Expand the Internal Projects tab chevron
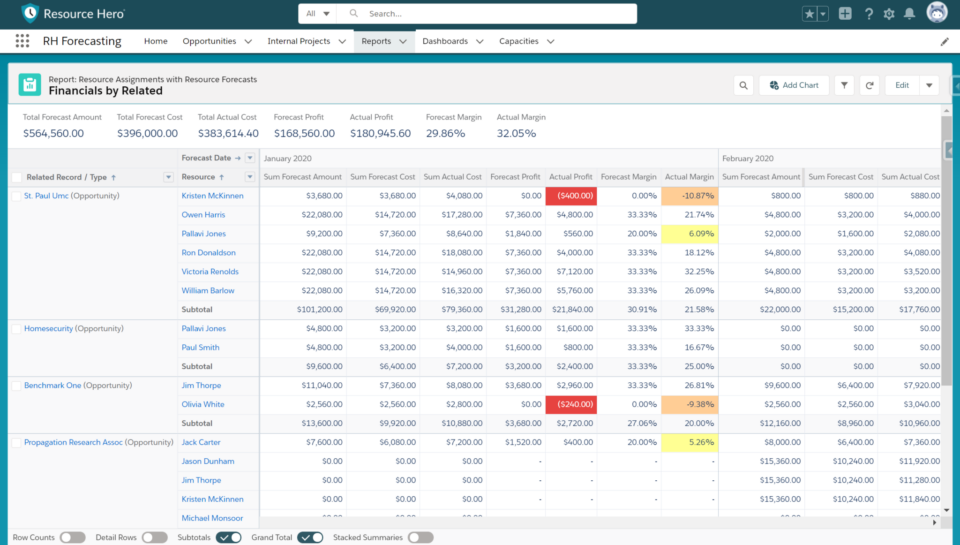The height and width of the screenshot is (545, 960). pyautogui.click(x=342, y=42)
